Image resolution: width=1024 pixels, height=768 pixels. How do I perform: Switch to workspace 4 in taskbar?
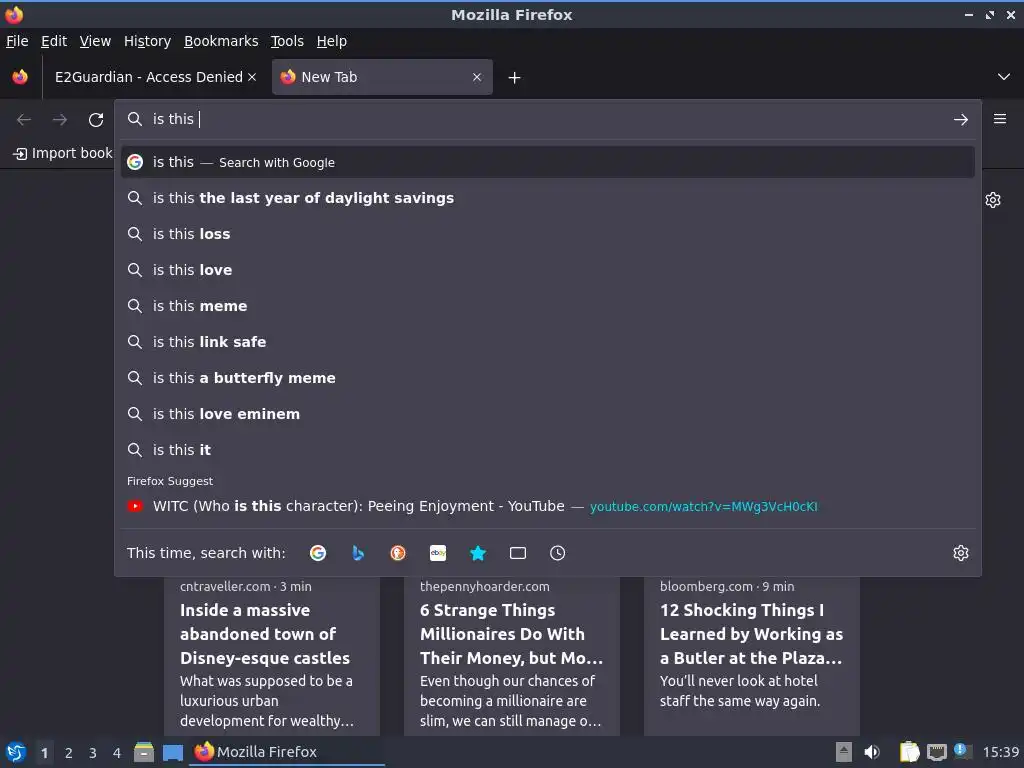(x=117, y=753)
